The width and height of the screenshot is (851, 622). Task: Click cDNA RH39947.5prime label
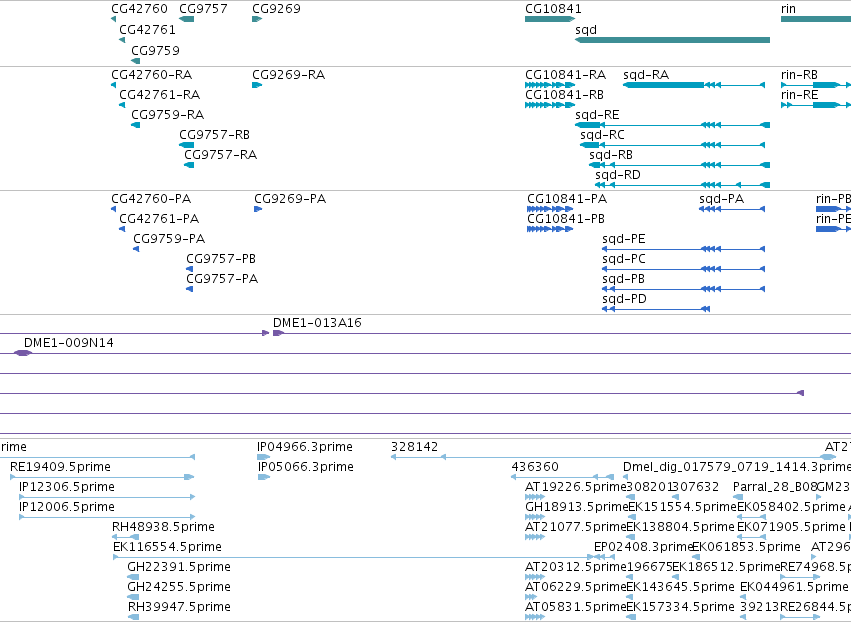[179, 607]
